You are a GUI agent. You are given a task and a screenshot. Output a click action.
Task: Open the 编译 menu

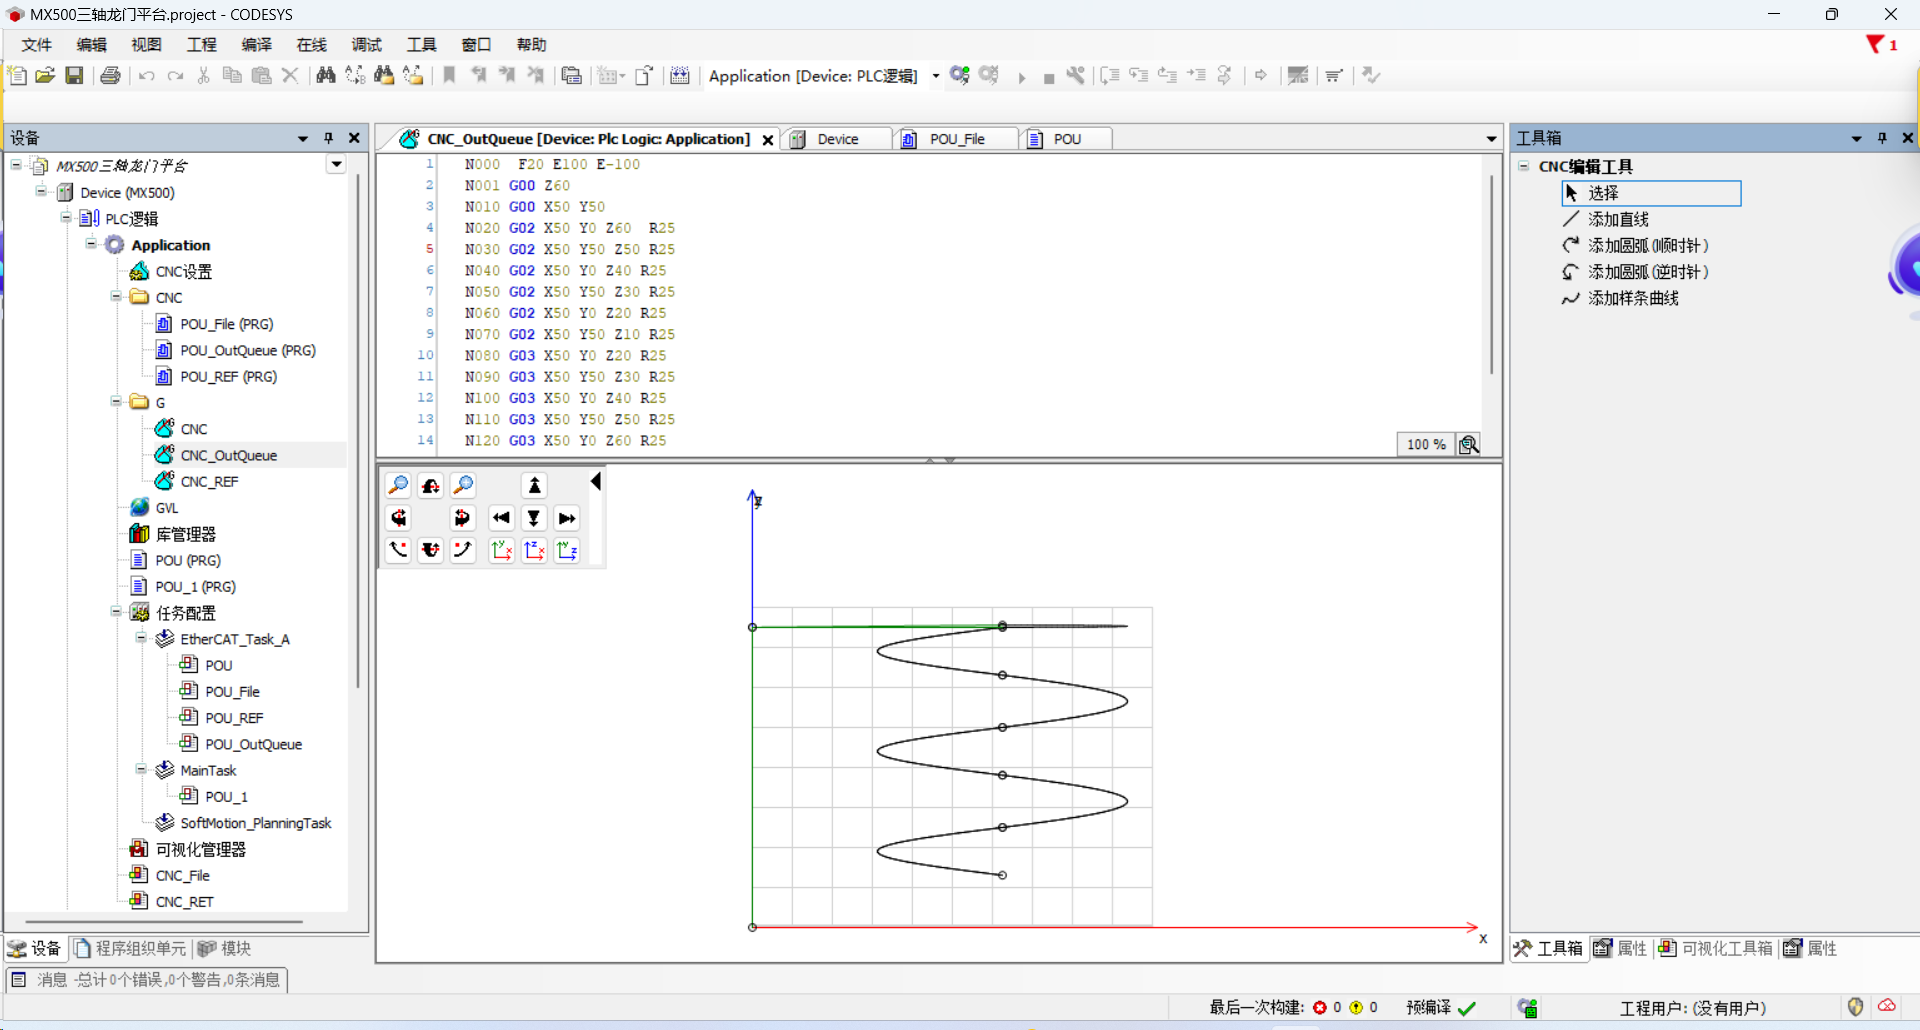[256, 45]
